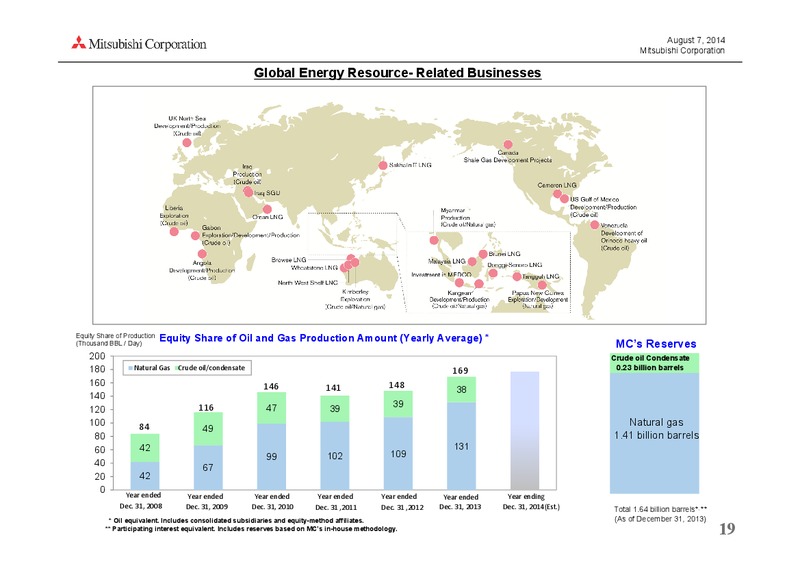This screenshot has width=800, height=566.
Task: Click the 'Donggi-Senoro LNG' label
Action: coord(515,265)
